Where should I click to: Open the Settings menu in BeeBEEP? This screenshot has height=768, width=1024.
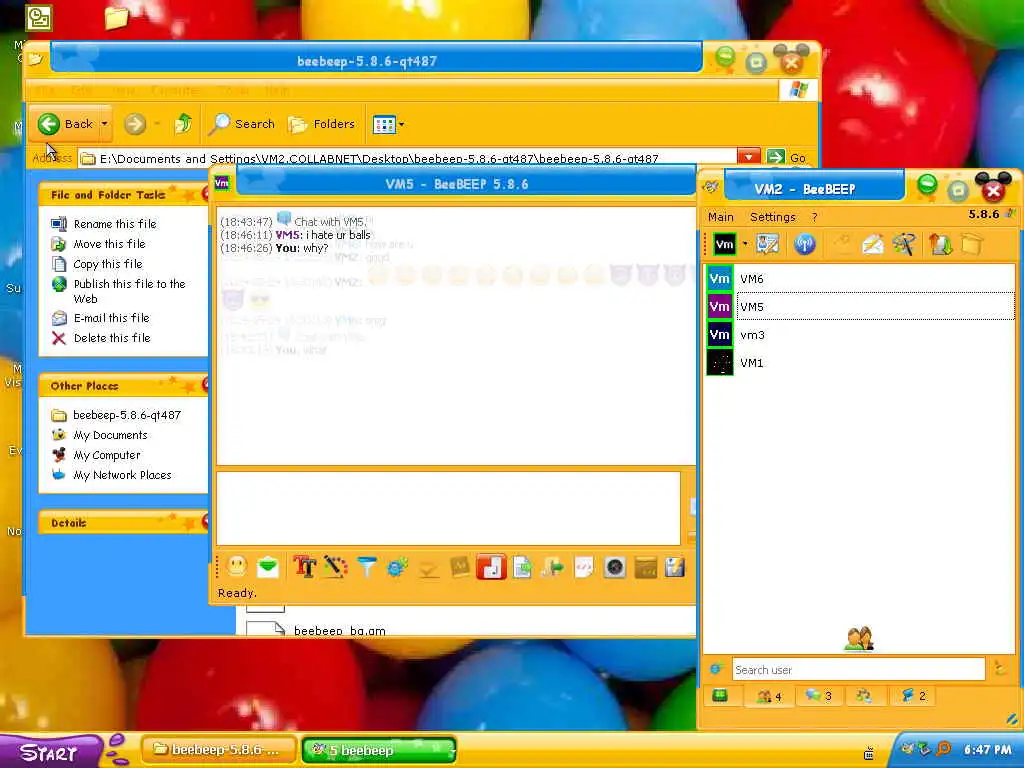[x=773, y=217]
